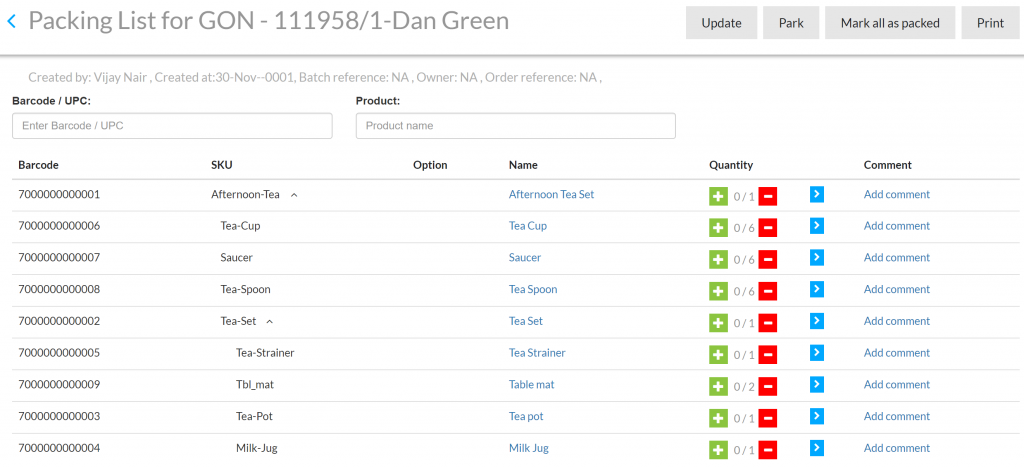Viewport: 1024px width, 467px height.
Task: Increase packed quantity for Afternoon Tea Set
Action: (x=718, y=196)
